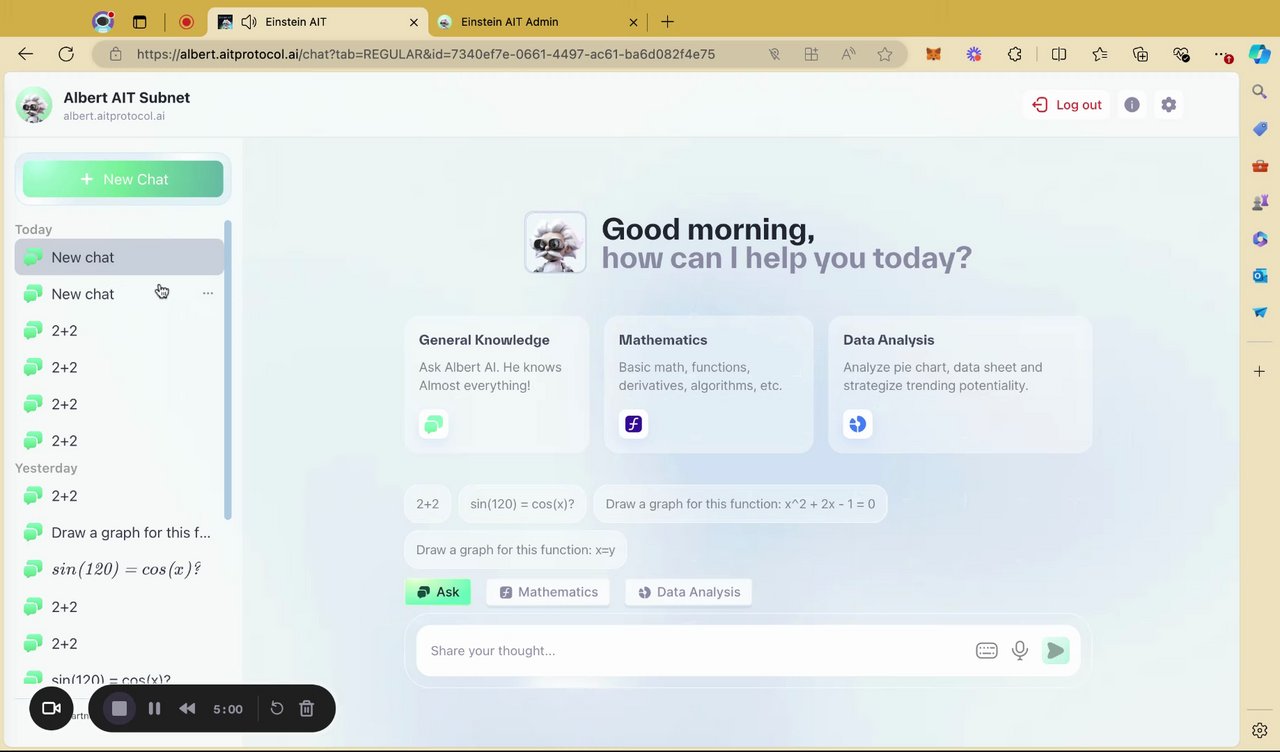This screenshot has height=752, width=1280.
Task: Open Edge sidebar settings gear at bottom
Action: pyautogui.click(x=1260, y=731)
